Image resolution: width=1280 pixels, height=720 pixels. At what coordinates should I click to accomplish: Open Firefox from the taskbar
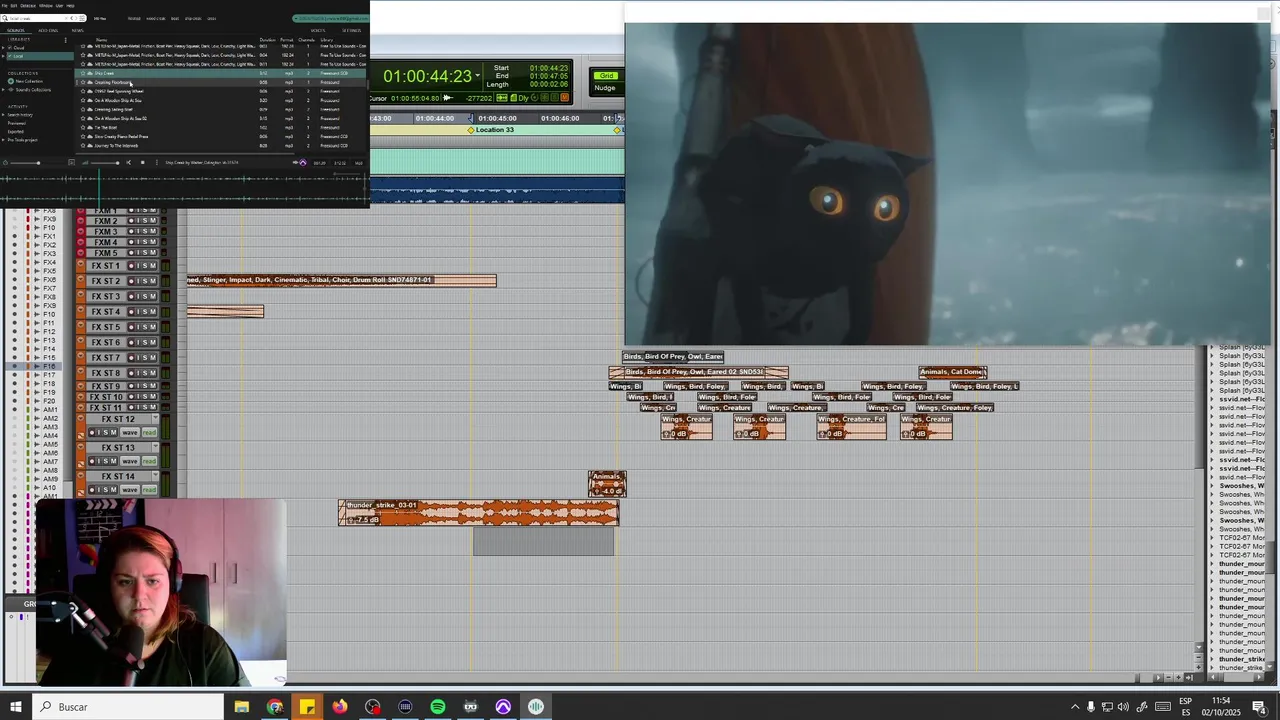pyautogui.click(x=340, y=707)
